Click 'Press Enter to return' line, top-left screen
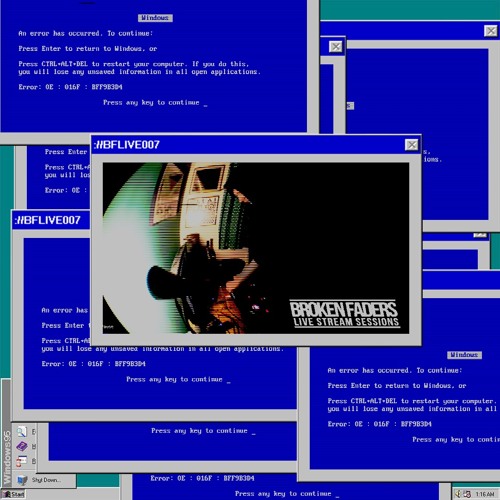500x500 pixels. 88,49
